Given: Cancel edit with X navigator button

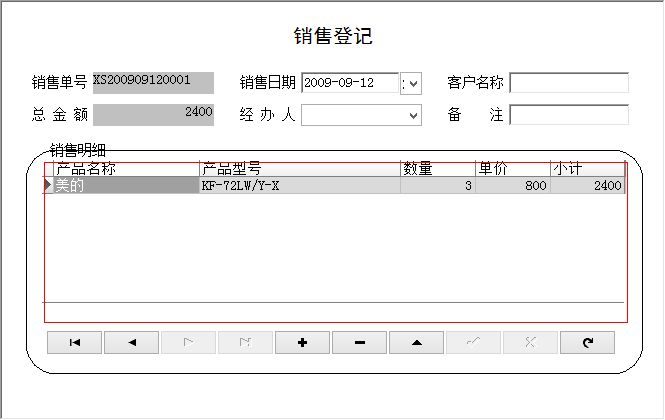Looking at the screenshot, I should click(x=530, y=342).
